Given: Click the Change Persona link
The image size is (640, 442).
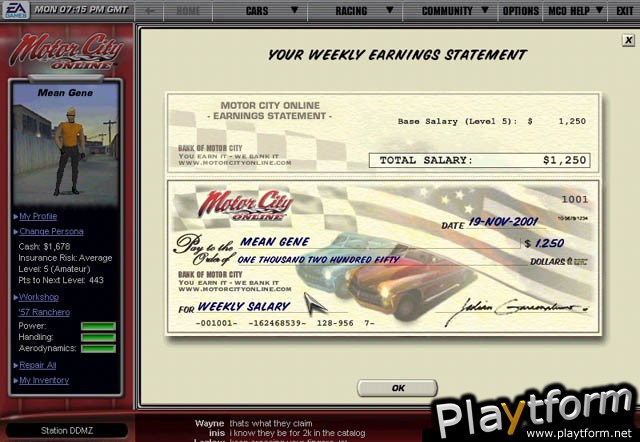Looking at the screenshot, I should [x=51, y=231].
